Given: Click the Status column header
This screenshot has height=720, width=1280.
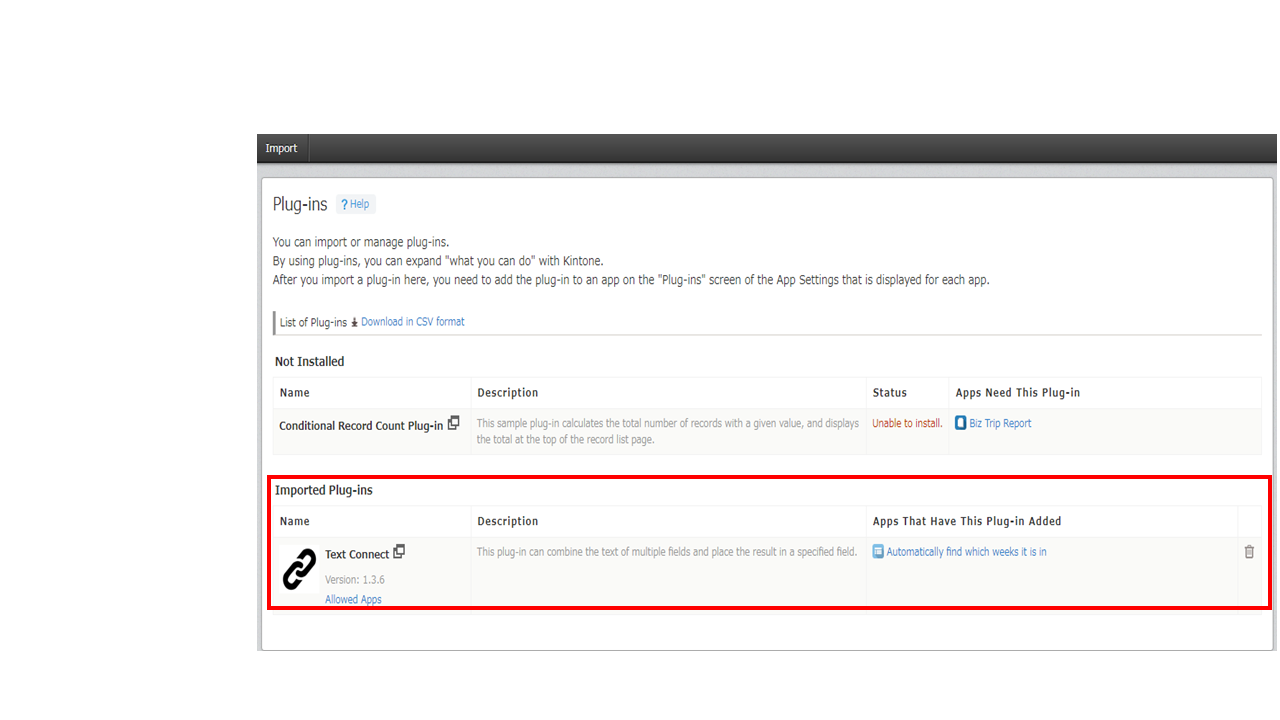Looking at the screenshot, I should [892, 392].
